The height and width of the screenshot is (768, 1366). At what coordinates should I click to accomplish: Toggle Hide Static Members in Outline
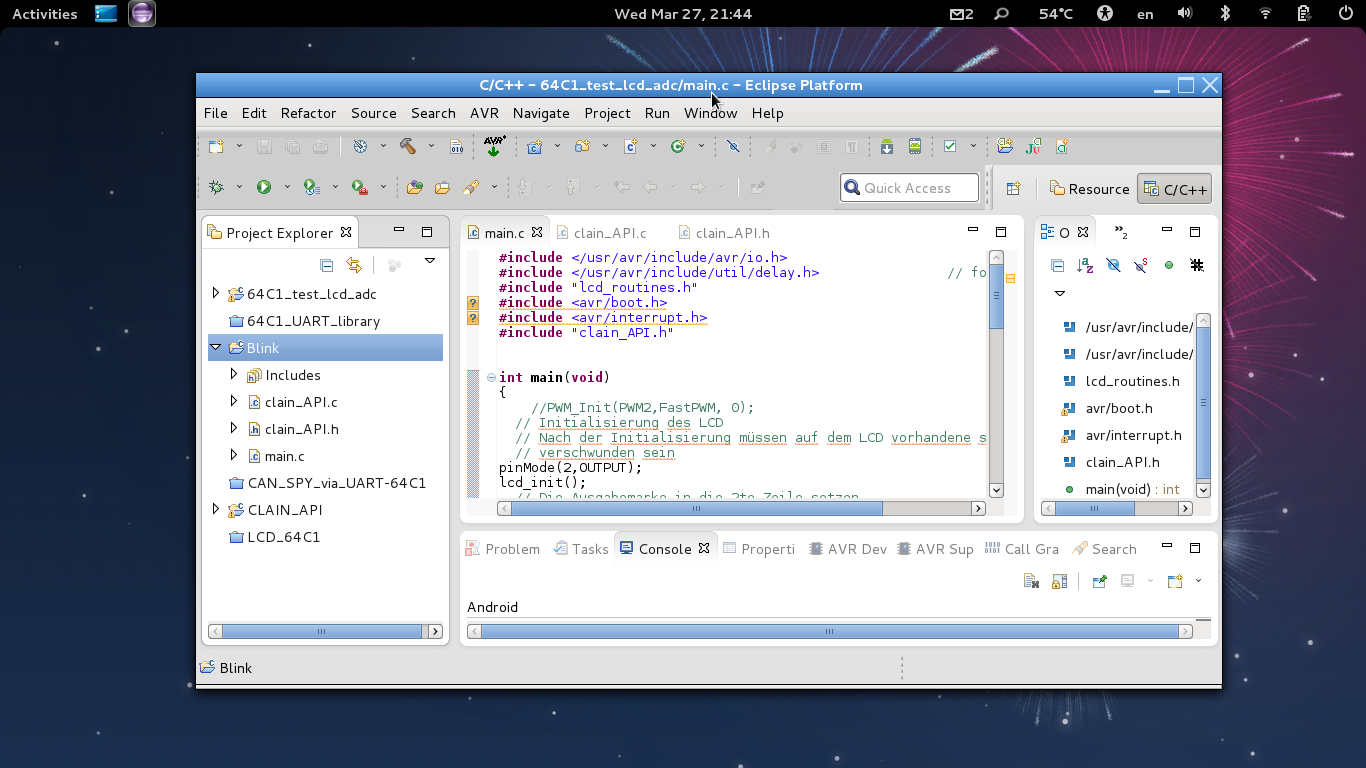point(1141,265)
